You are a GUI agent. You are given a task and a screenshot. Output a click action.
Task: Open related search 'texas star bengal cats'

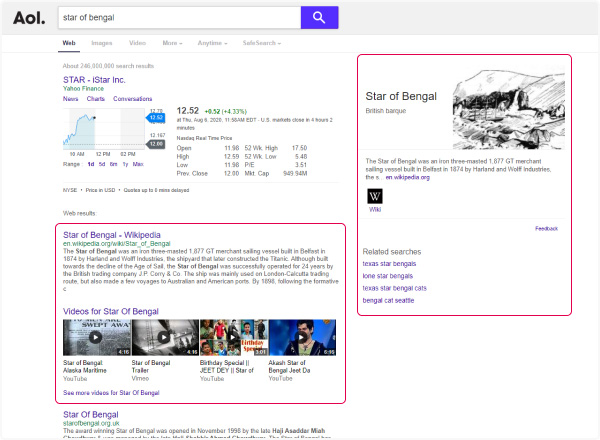(x=395, y=288)
